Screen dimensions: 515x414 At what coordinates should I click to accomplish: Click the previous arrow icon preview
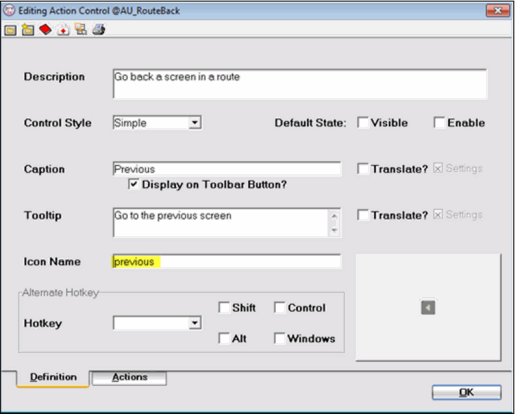tap(428, 307)
